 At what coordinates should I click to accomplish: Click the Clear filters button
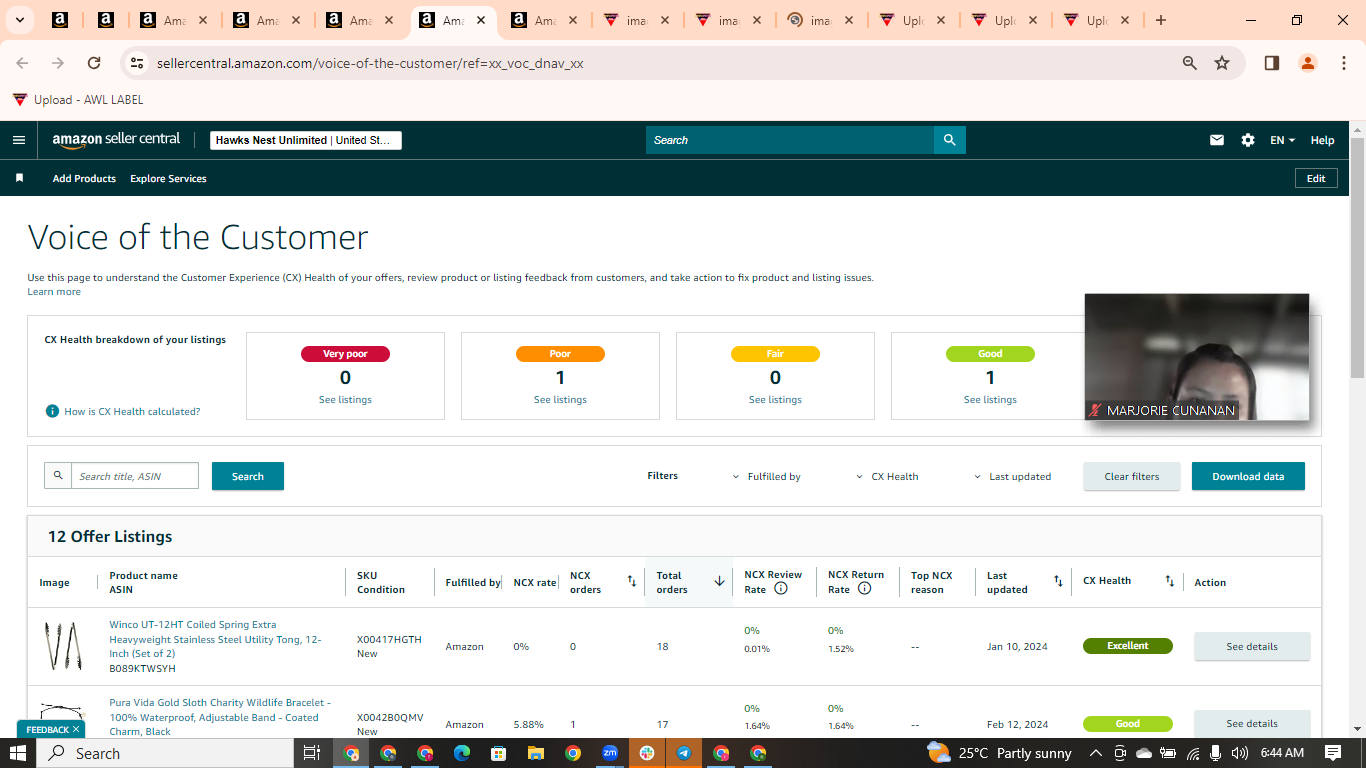click(1132, 476)
